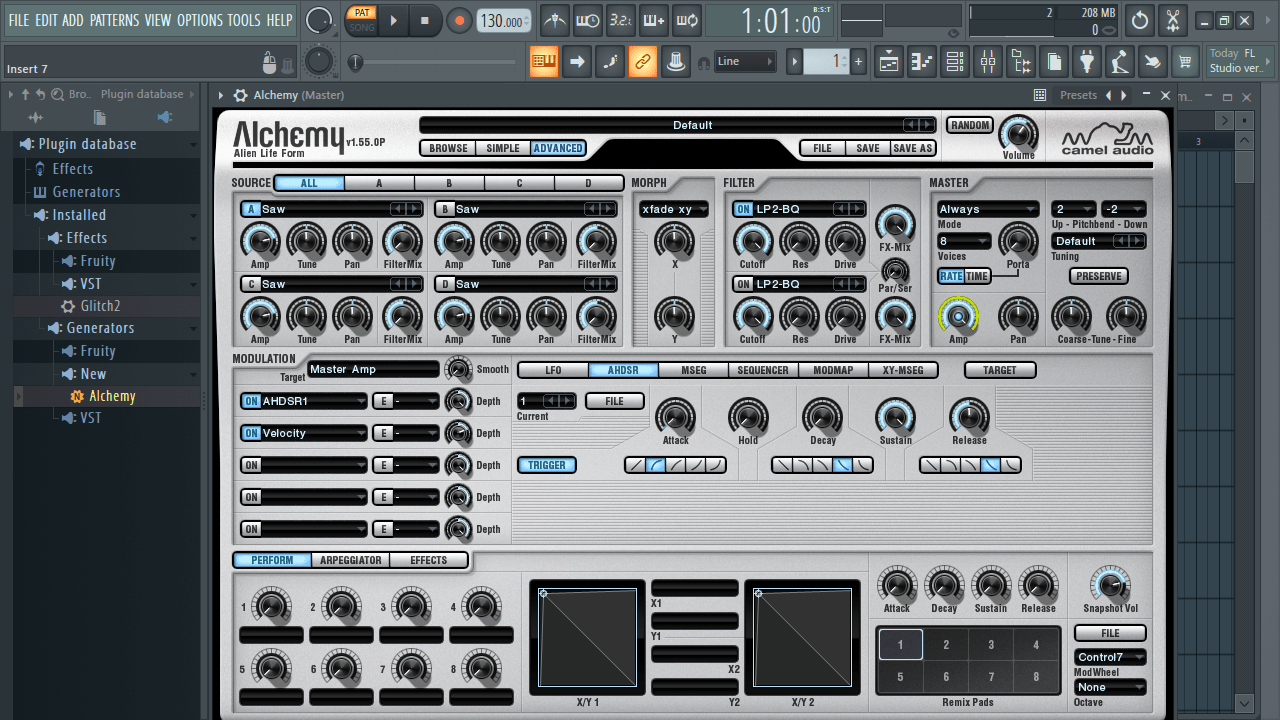The height and width of the screenshot is (720, 1280).
Task: Open the audio editor scissors icon
Action: coord(1174,20)
